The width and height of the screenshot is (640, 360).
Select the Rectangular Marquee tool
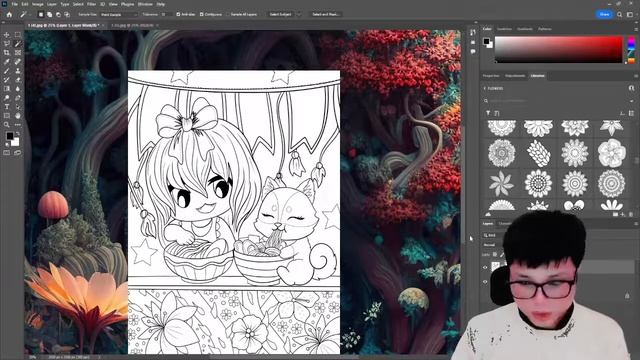[18, 35]
